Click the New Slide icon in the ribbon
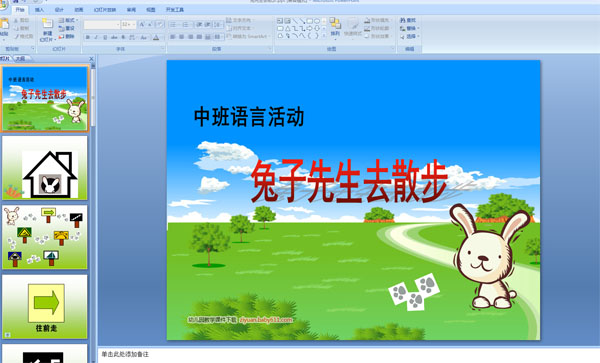The width and height of the screenshot is (600, 363). pyautogui.click(x=47, y=24)
